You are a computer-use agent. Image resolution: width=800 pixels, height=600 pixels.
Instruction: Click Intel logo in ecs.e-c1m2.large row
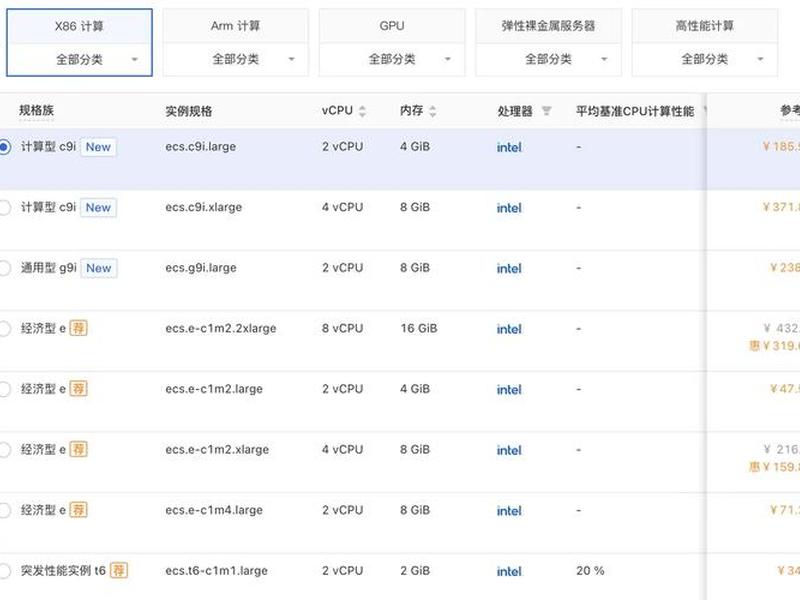pyautogui.click(x=509, y=390)
